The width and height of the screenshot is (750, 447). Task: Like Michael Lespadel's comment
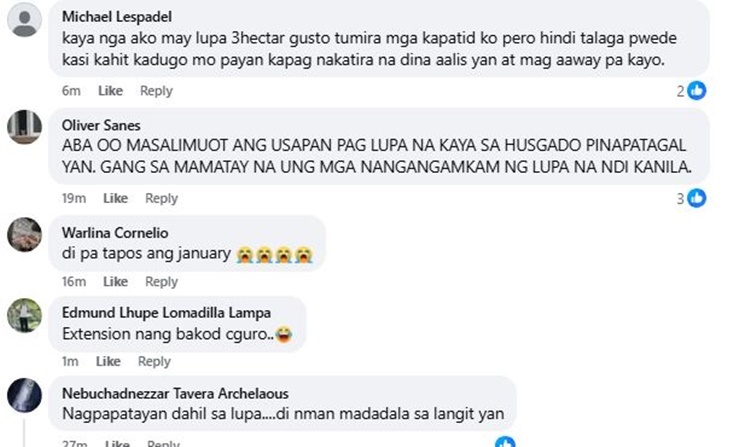[110, 91]
